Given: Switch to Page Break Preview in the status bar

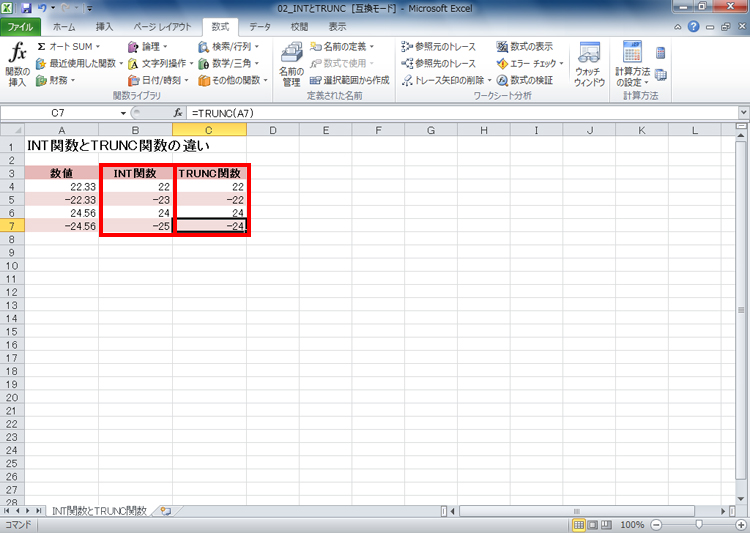Looking at the screenshot, I should pos(606,525).
